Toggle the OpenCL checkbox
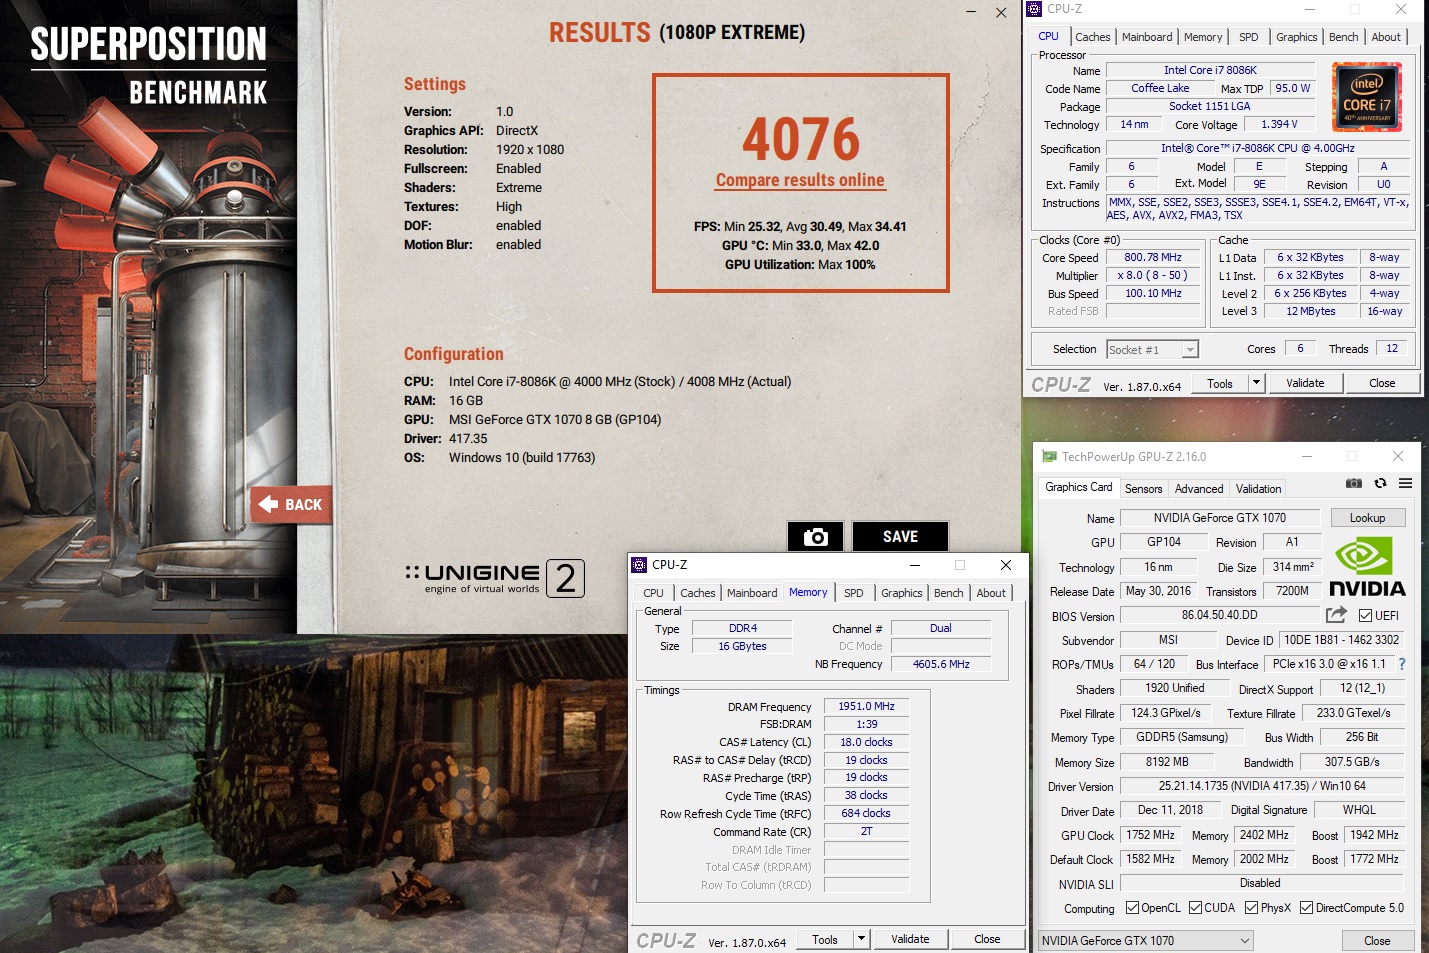The image size is (1429, 953). [1132, 908]
